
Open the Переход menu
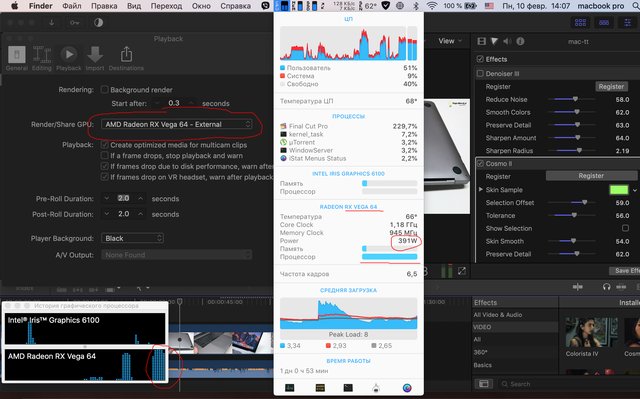pyautogui.click(x=166, y=6)
